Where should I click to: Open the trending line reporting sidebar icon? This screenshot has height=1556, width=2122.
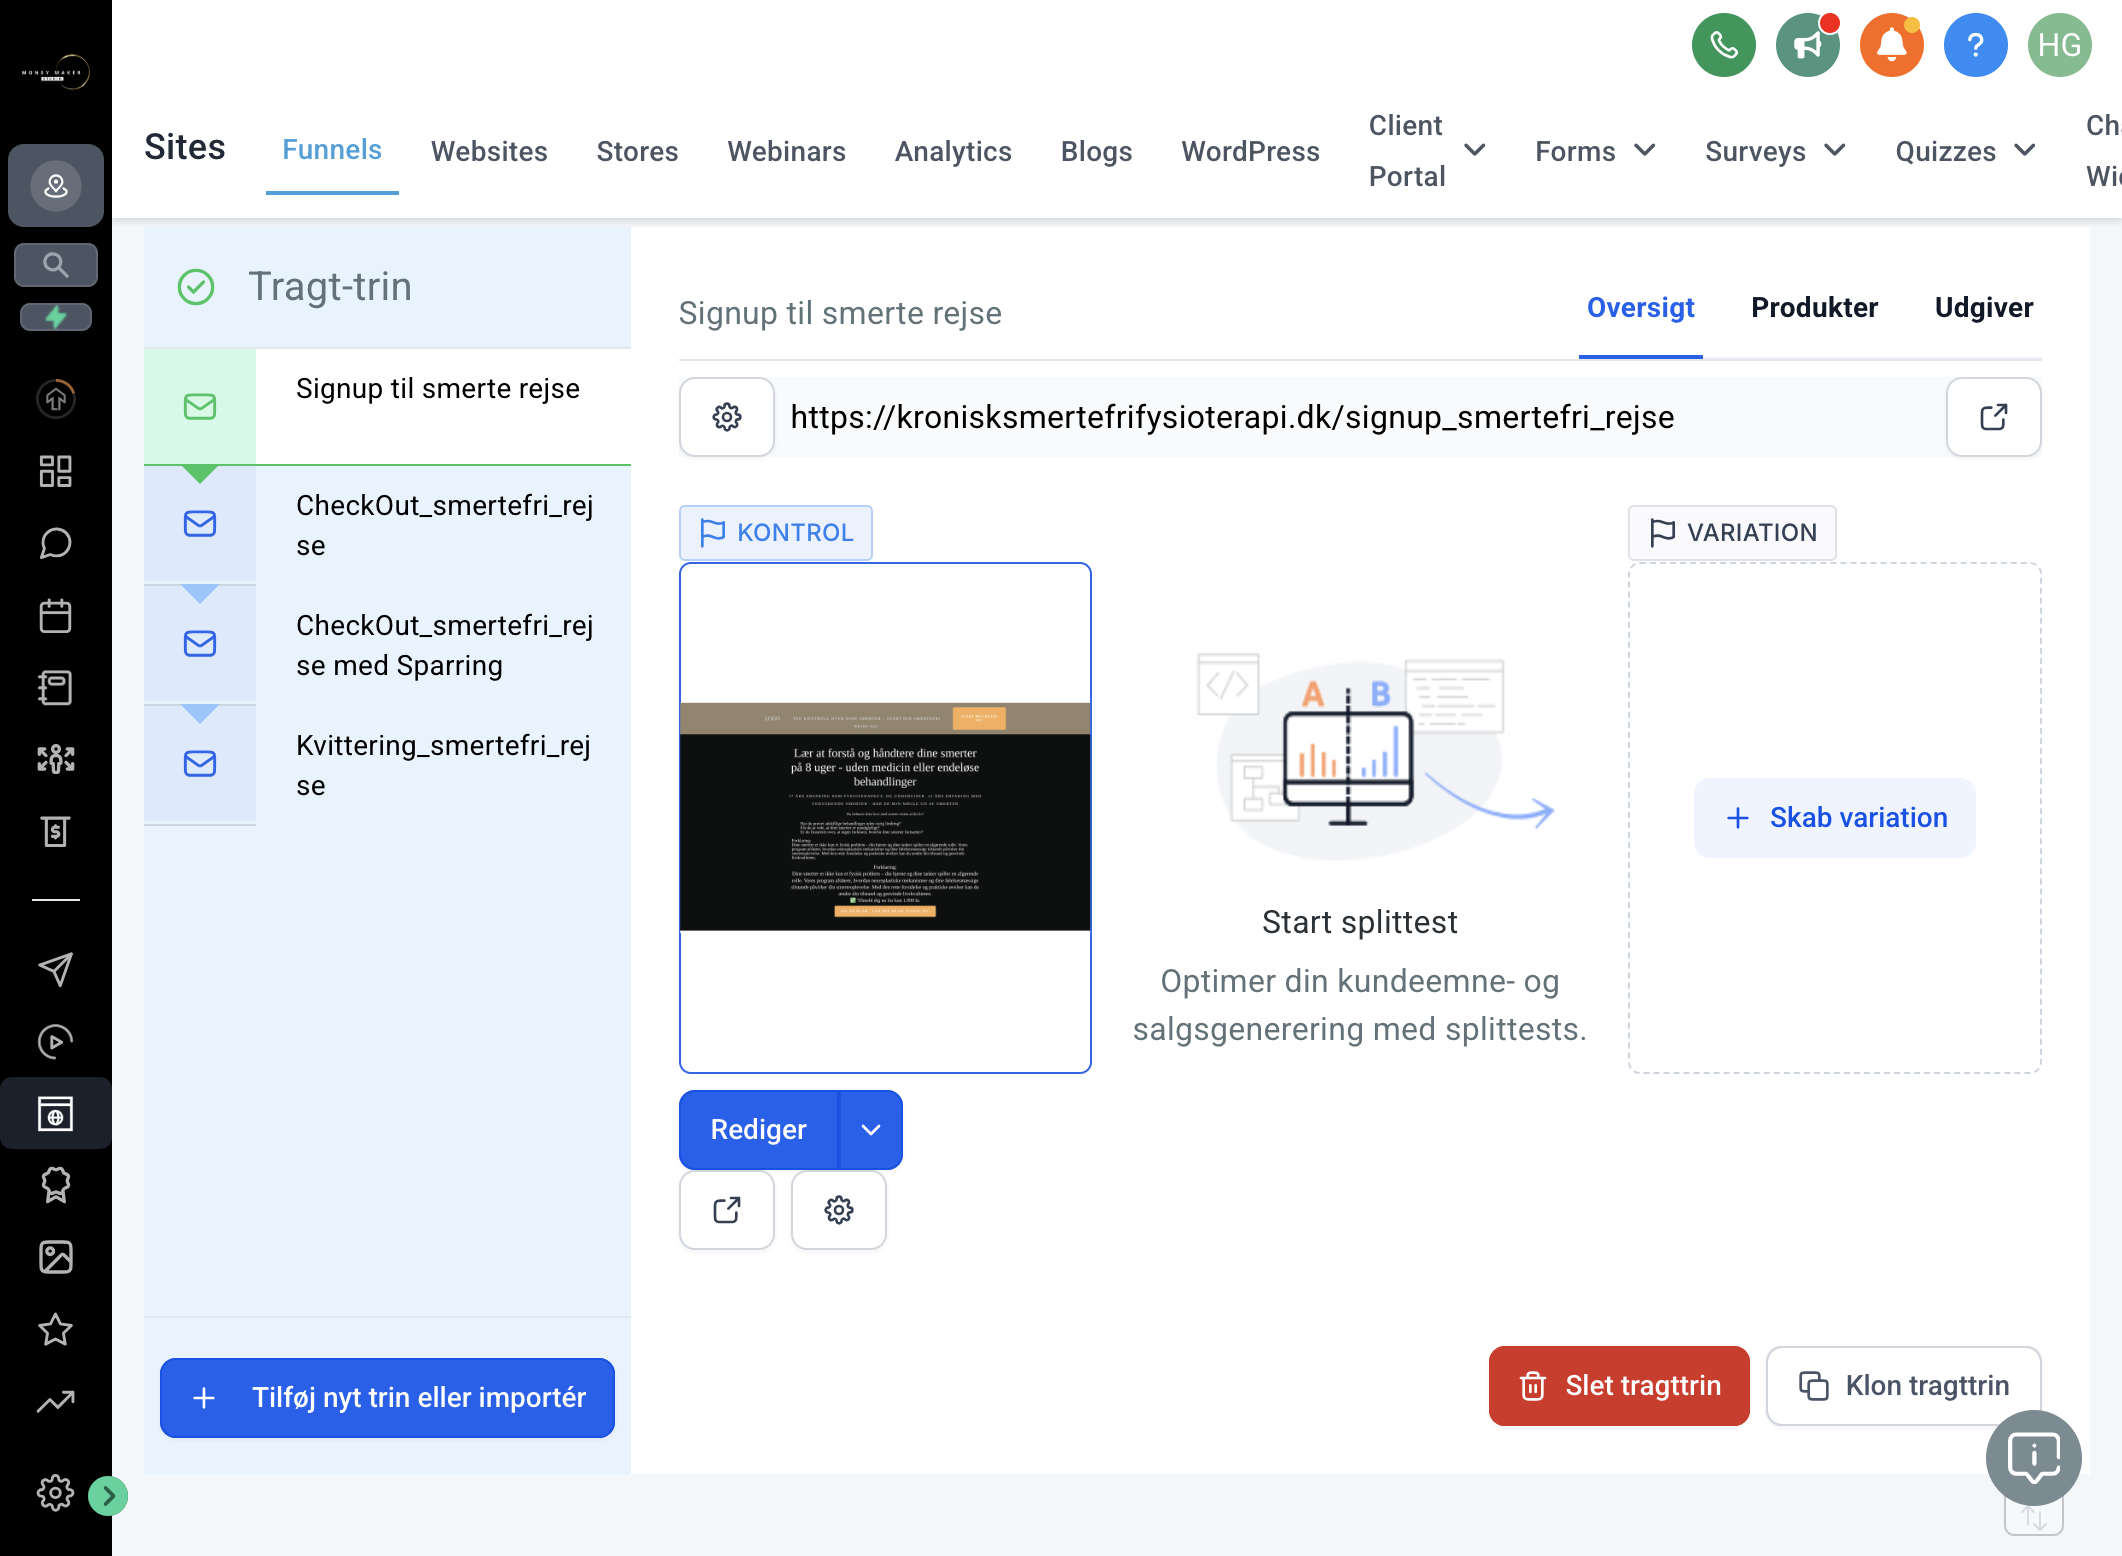pyautogui.click(x=56, y=1401)
